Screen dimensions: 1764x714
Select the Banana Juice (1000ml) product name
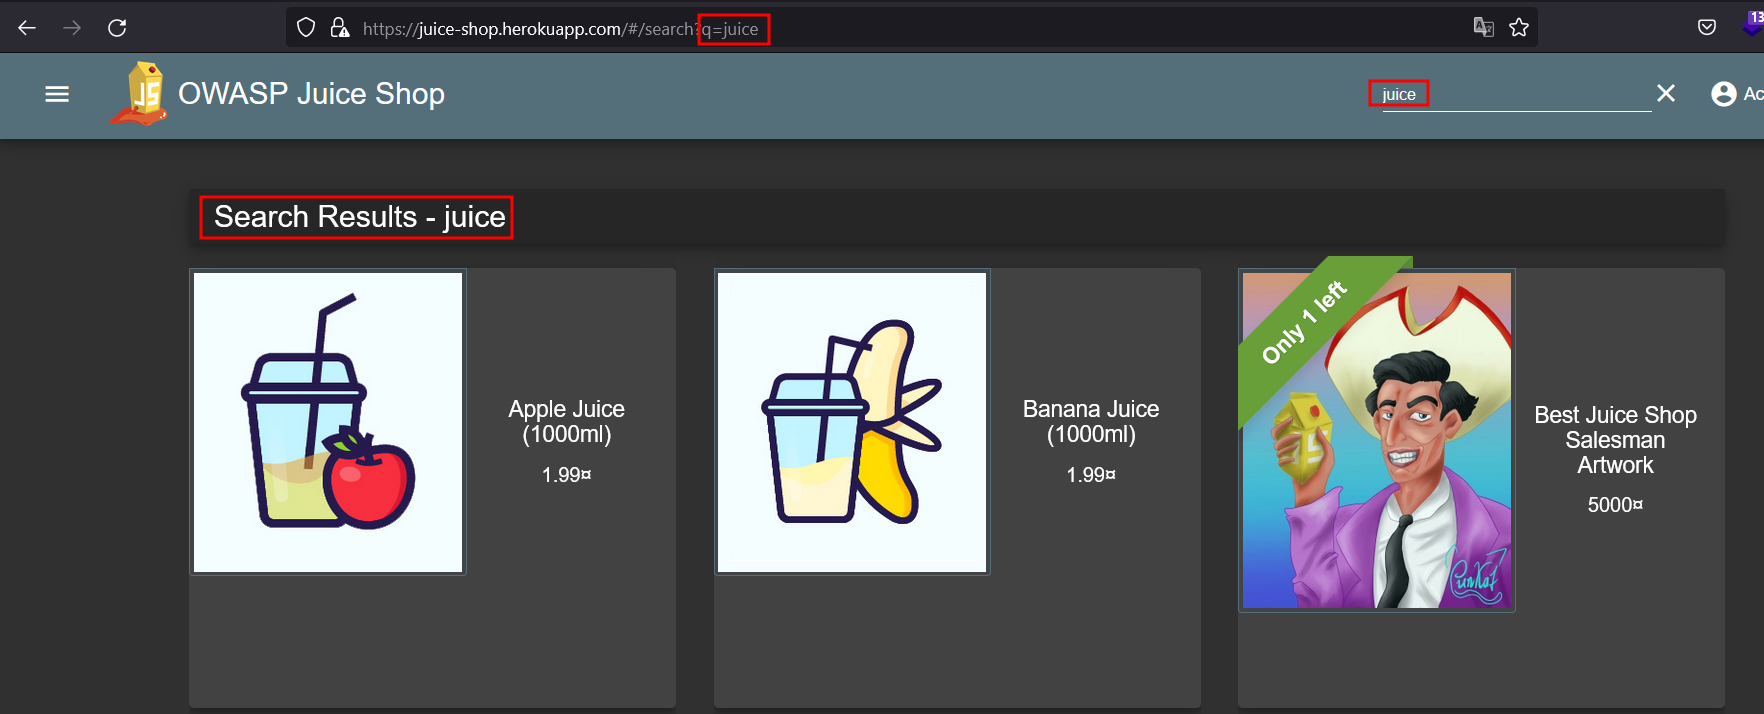(1091, 421)
